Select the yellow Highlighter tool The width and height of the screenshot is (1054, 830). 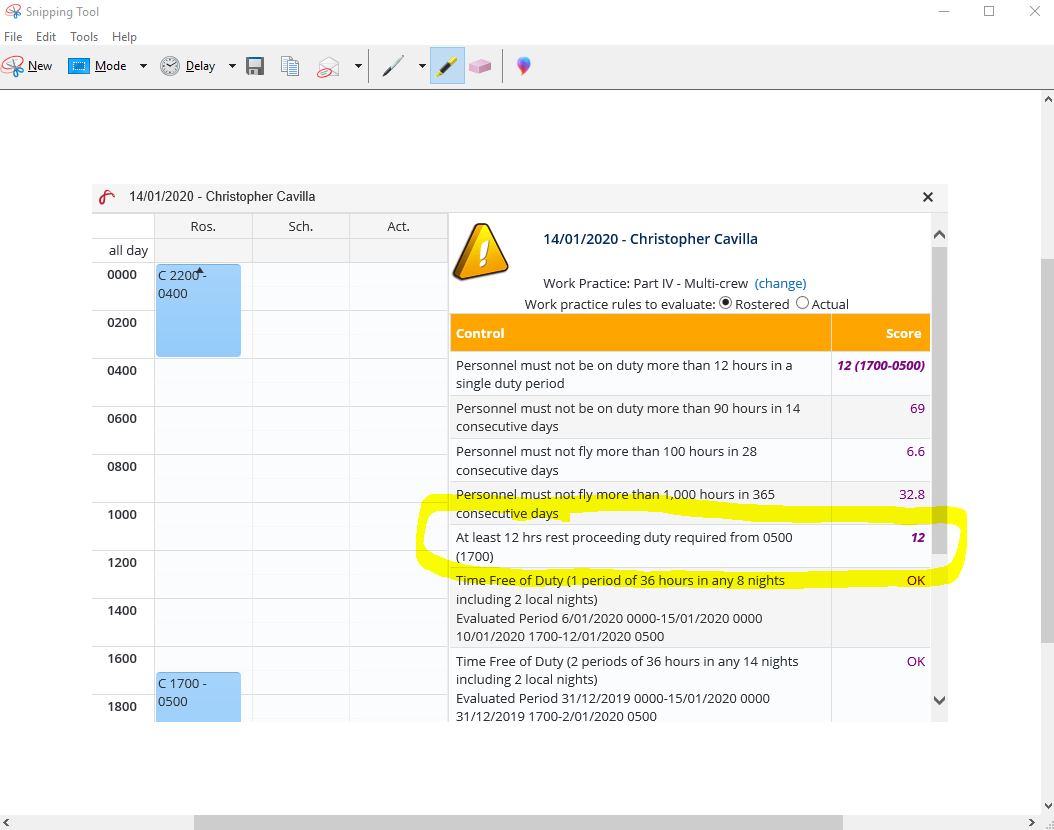click(x=447, y=66)
